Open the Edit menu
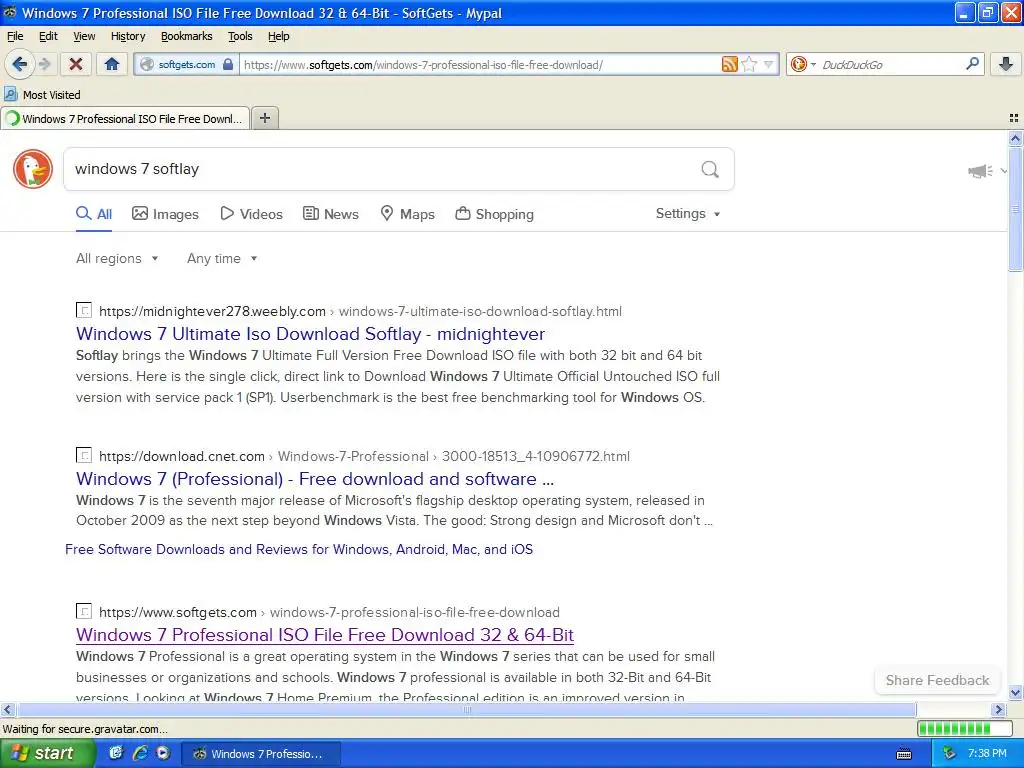1024x768 pixels. (x=48, y=36)
